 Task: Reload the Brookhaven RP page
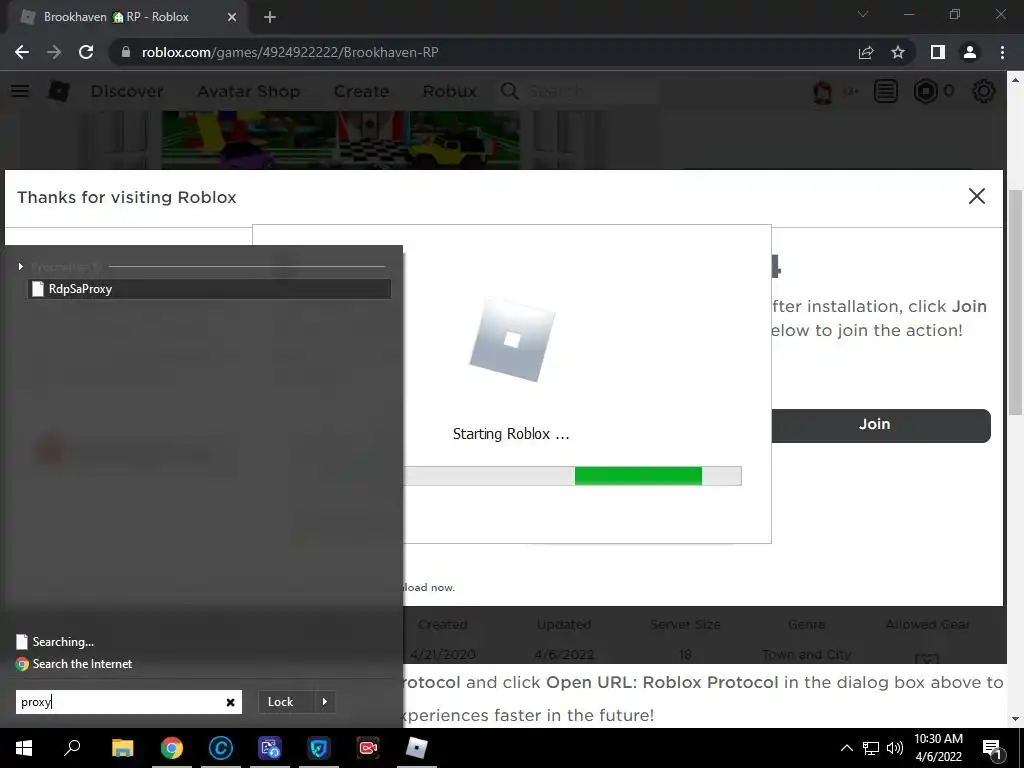tap(86, 52)
